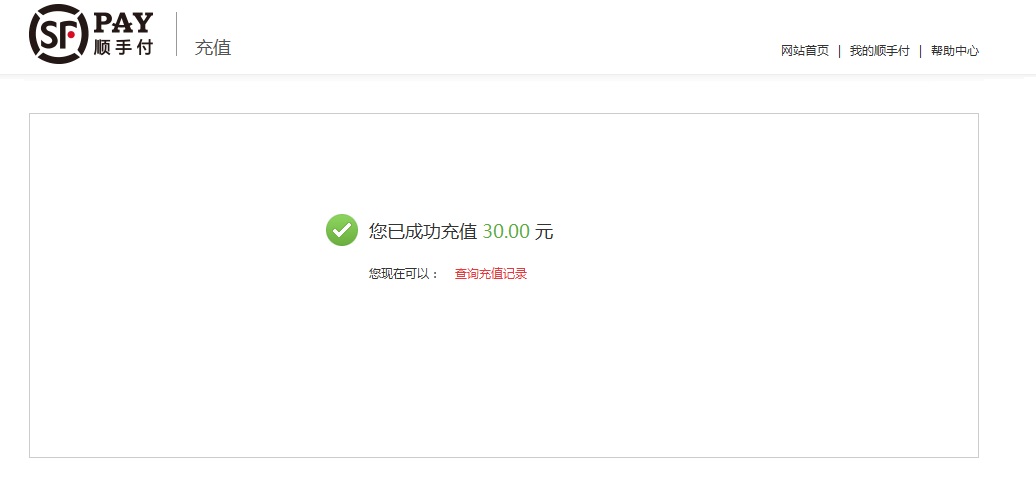Click divider line between logo and 充值
Image resolution: width=1036 pixels, height=488 pixels.
[x=176, y=34]
